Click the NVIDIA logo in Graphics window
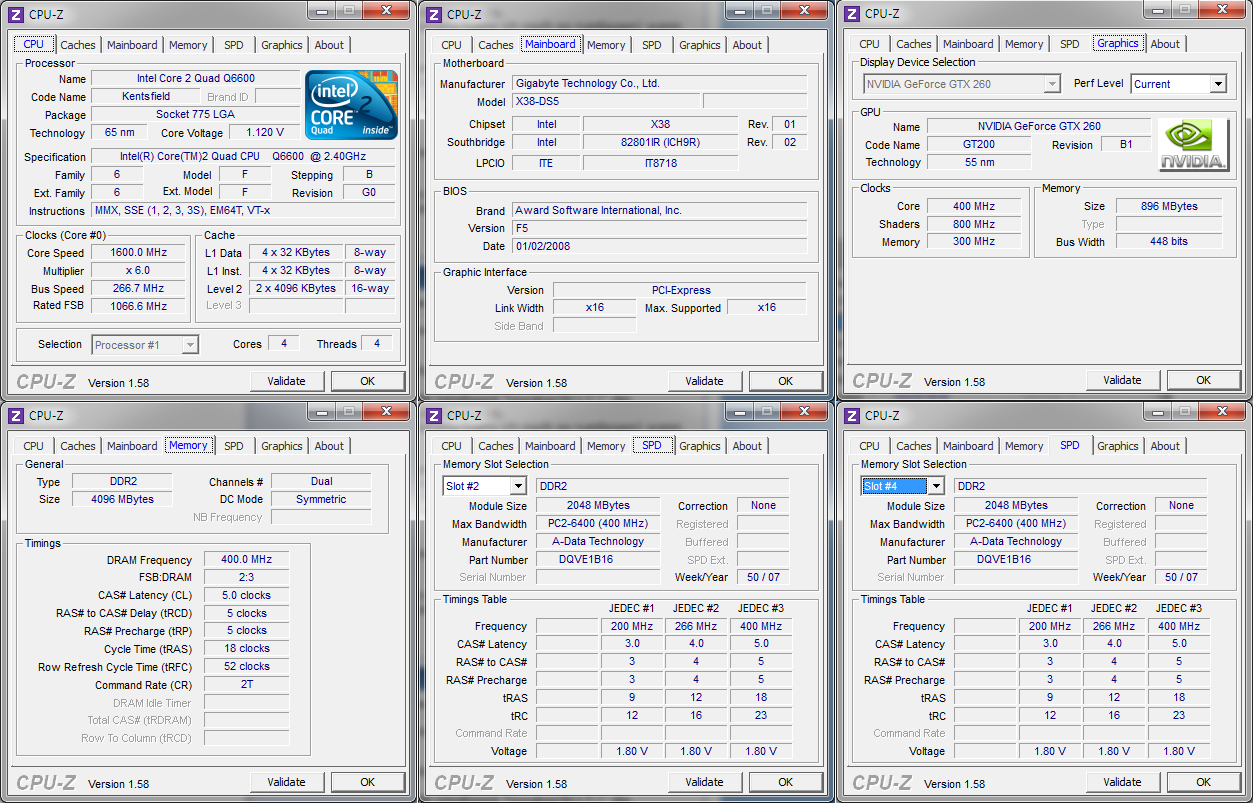 tap(1193, 145)
